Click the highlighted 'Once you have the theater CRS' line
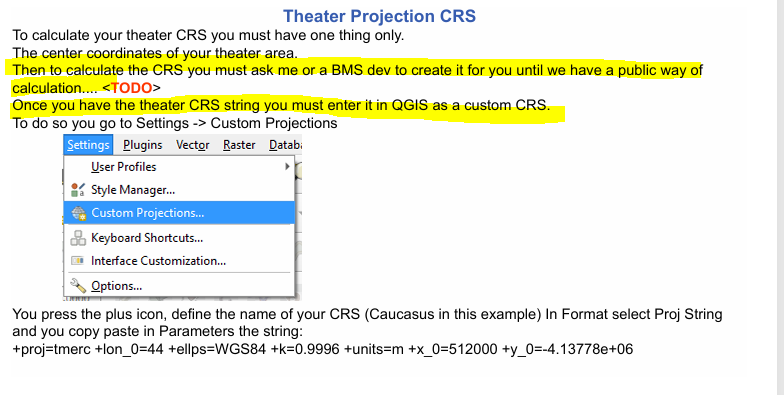 [281, 106]
